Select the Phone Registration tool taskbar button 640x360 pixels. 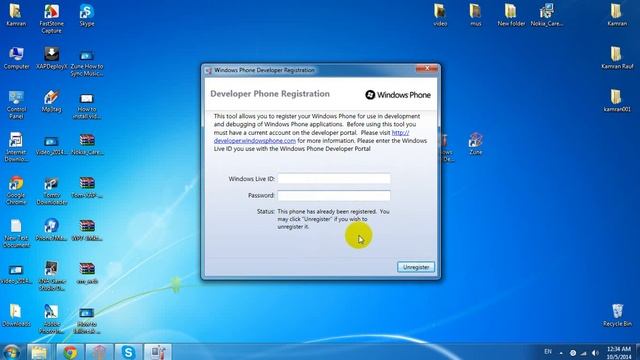(x=158, y=352)
